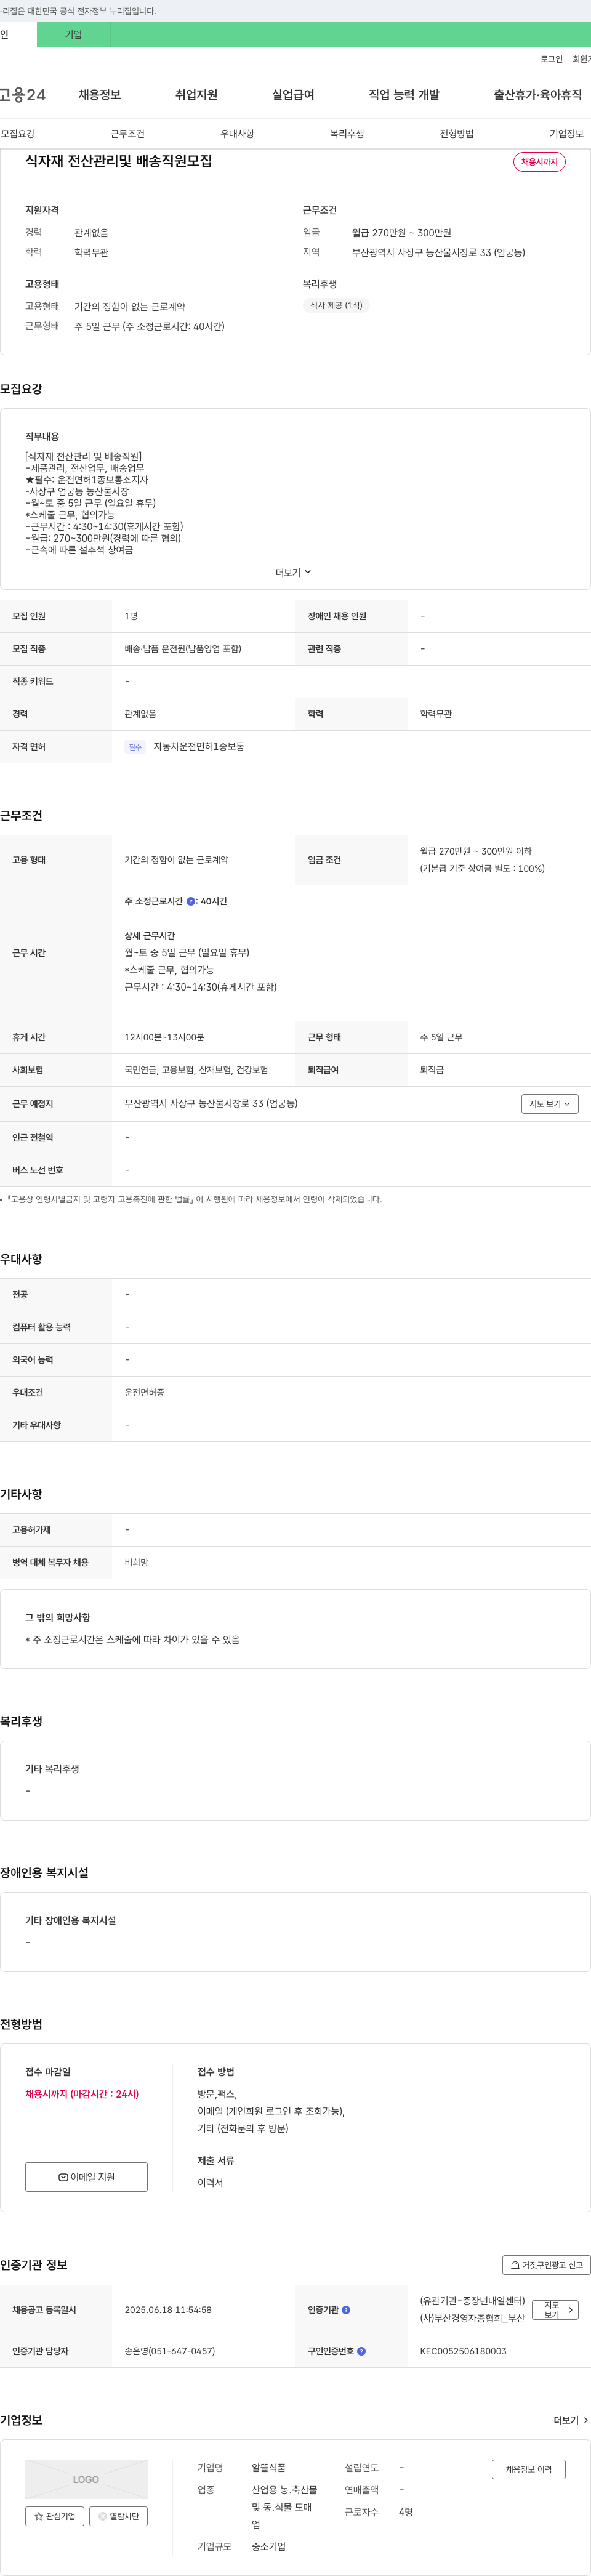The image size is (591, 2576).
Task: Click the 채용시까지 status badge
Action: point(539,162)
